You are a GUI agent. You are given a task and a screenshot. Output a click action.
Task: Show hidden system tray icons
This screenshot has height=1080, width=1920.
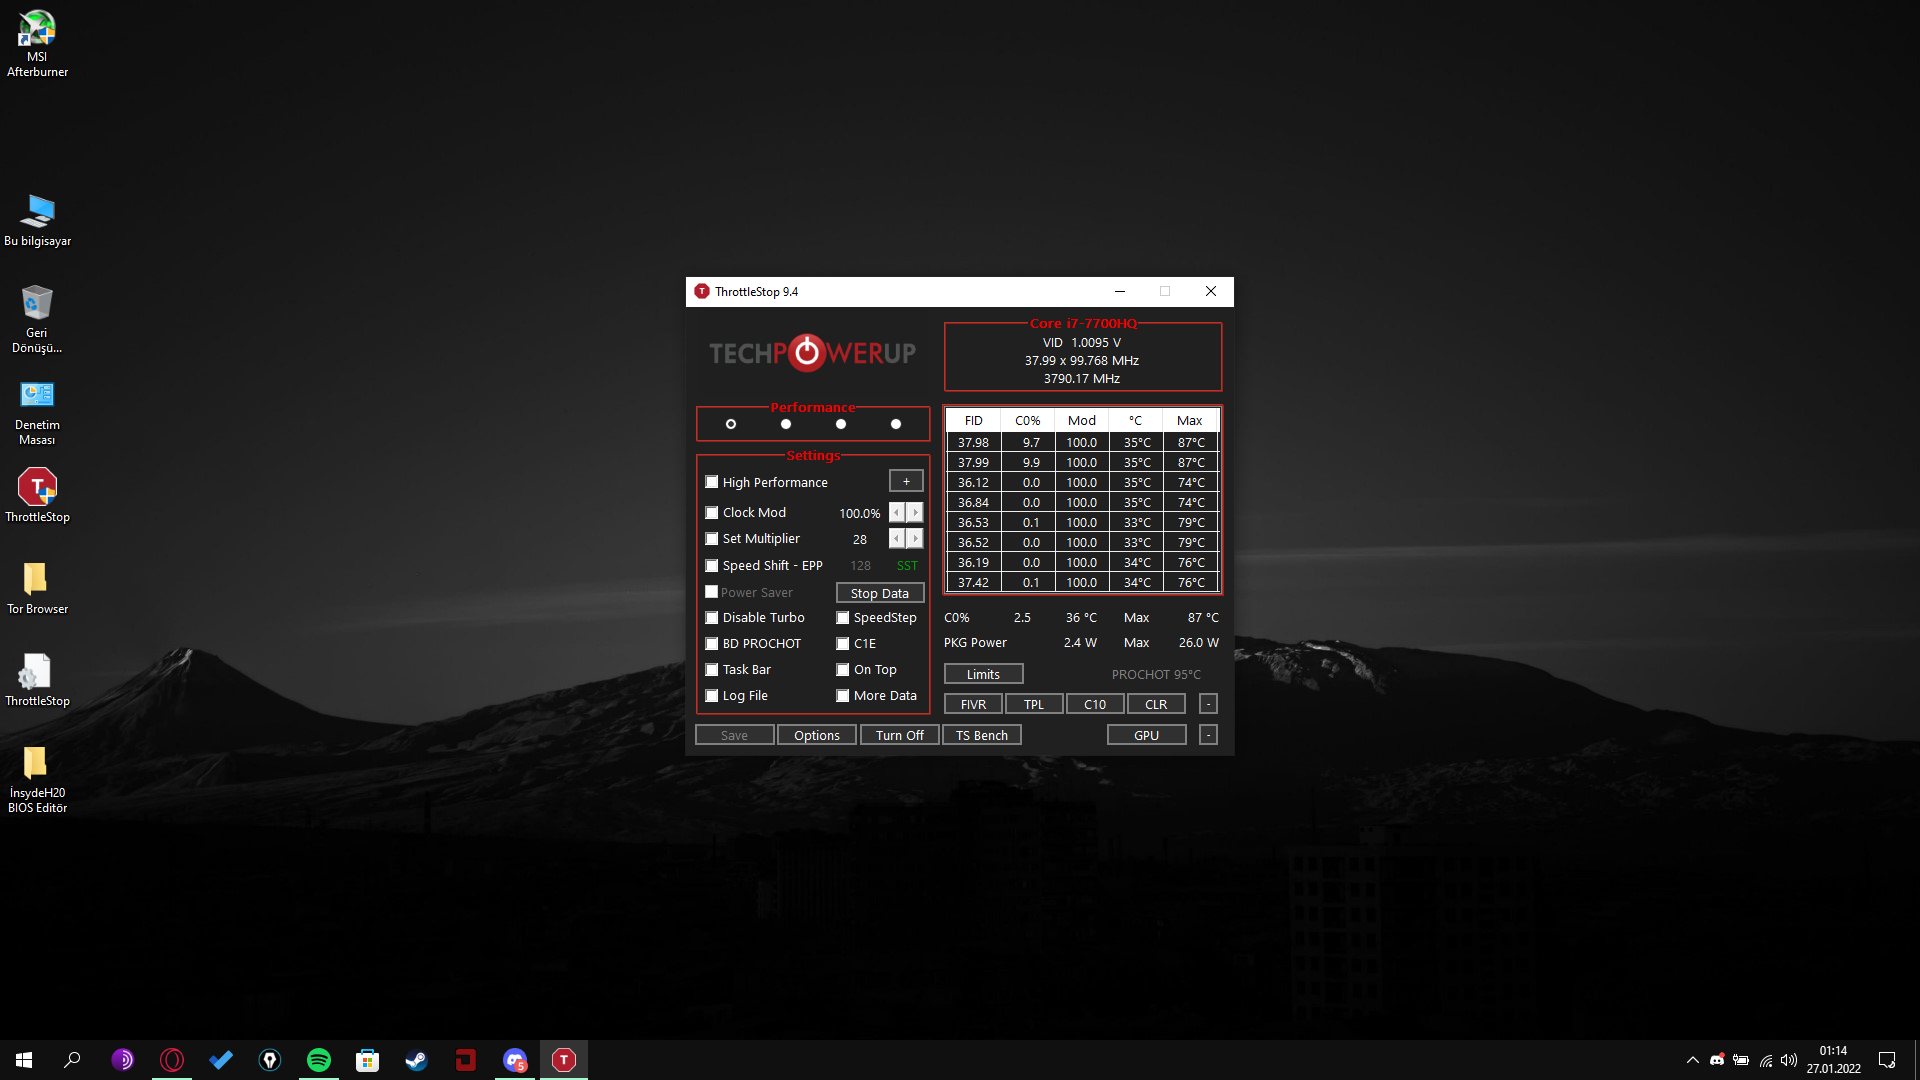click(1692, 1060)
